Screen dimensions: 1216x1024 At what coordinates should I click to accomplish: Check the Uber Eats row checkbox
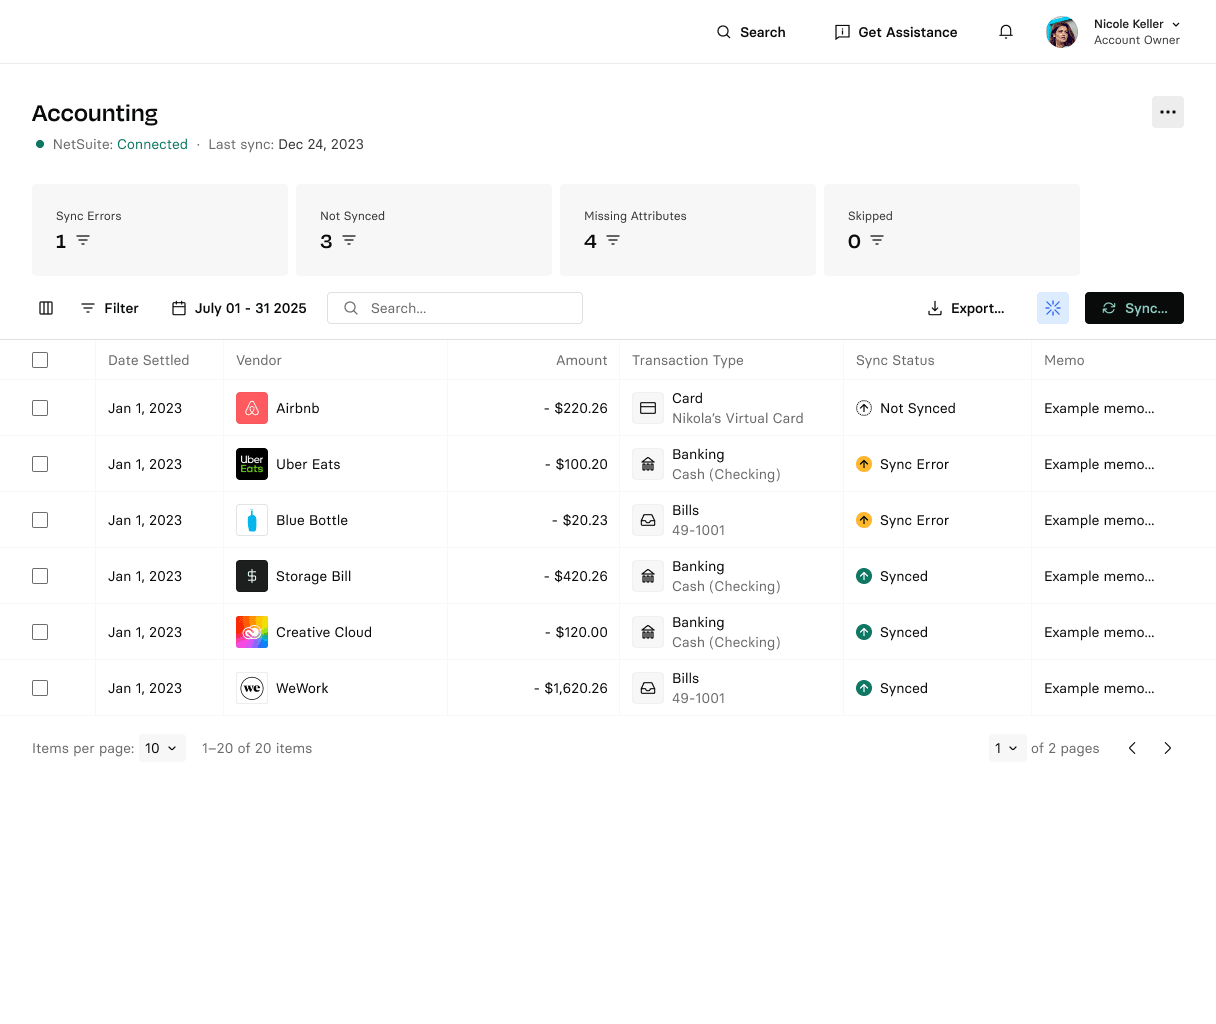pyautogui.click(x=40, y=464)
